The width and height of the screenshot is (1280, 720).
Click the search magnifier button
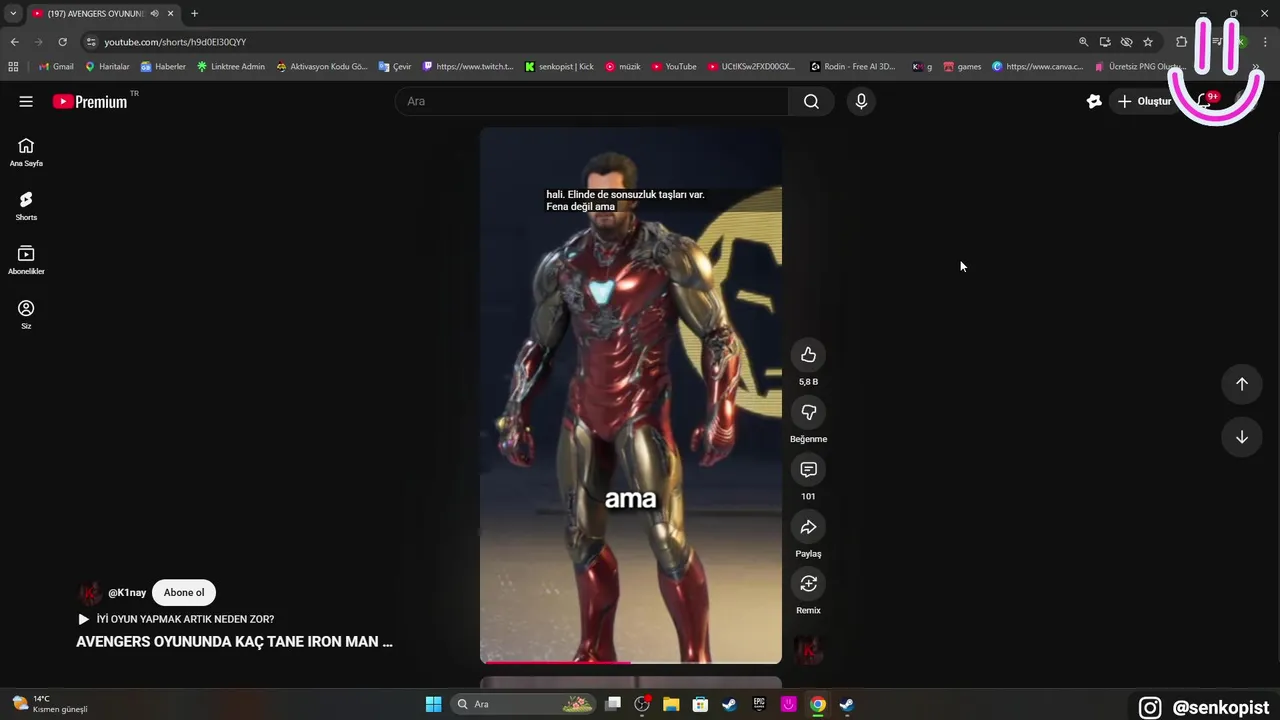click(811, 101)
